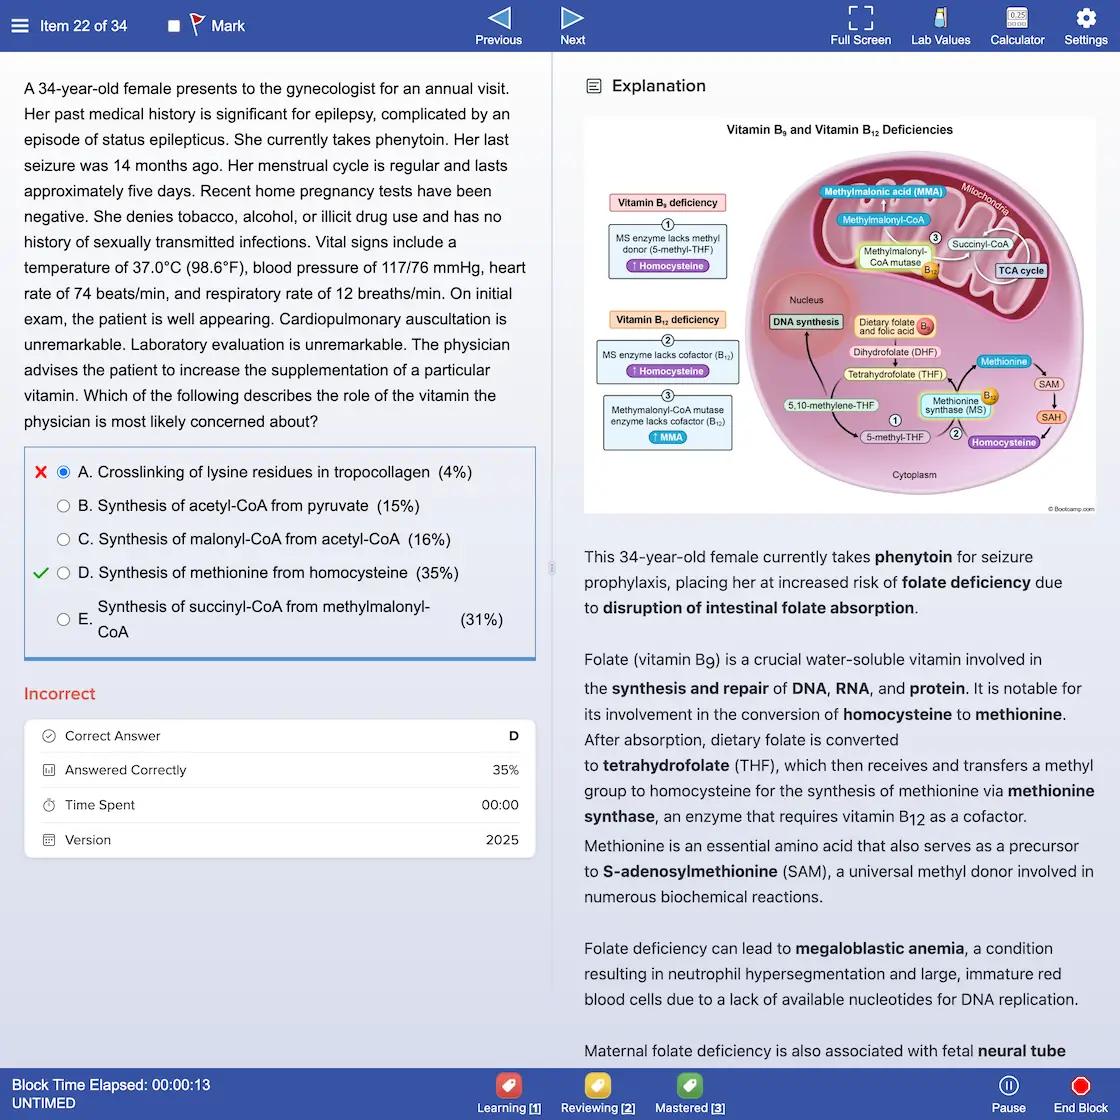This screenshot has height=1120, width=1120.
Task: Click the Block Time Elapsed readout
Action: [x=111, y=1085]
